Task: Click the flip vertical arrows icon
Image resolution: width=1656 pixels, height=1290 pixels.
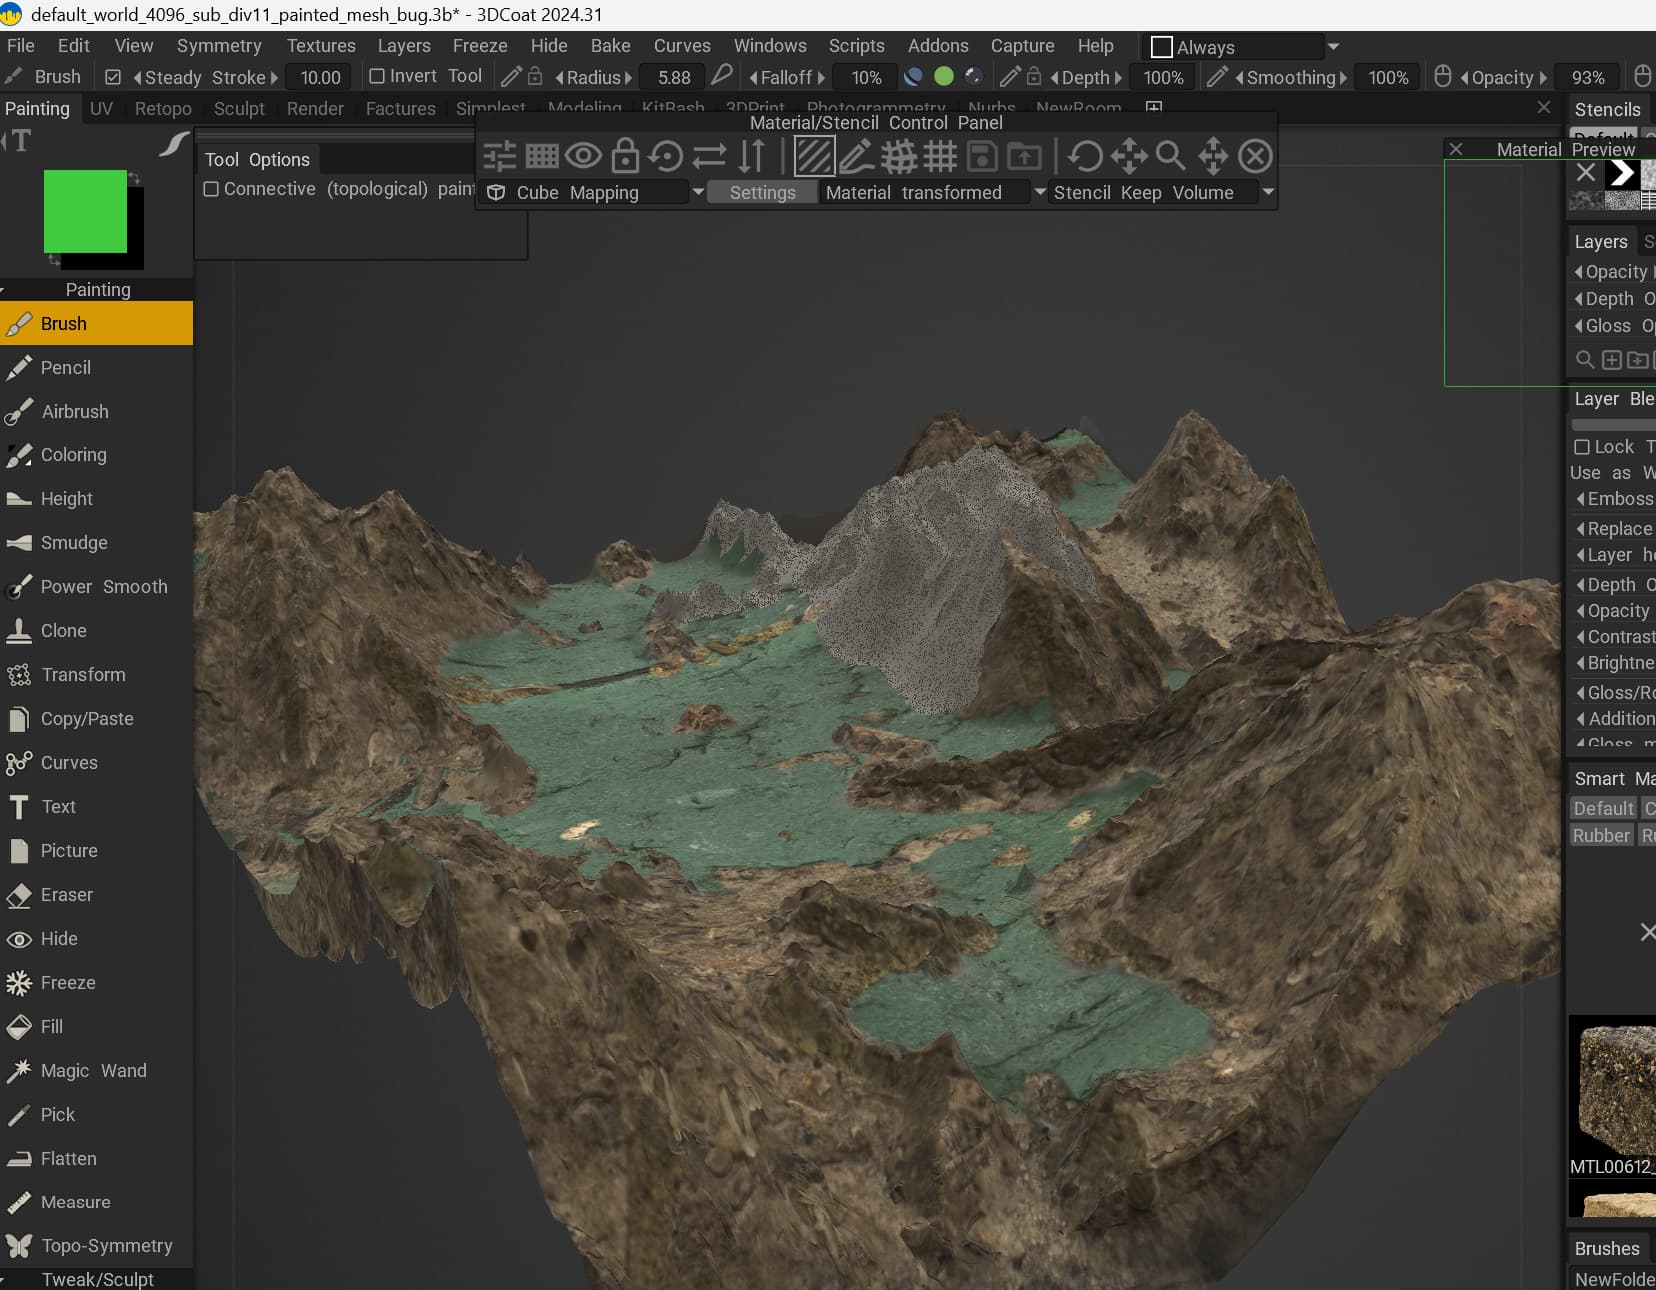Action: pyautogui.click(x=752, y=156)
